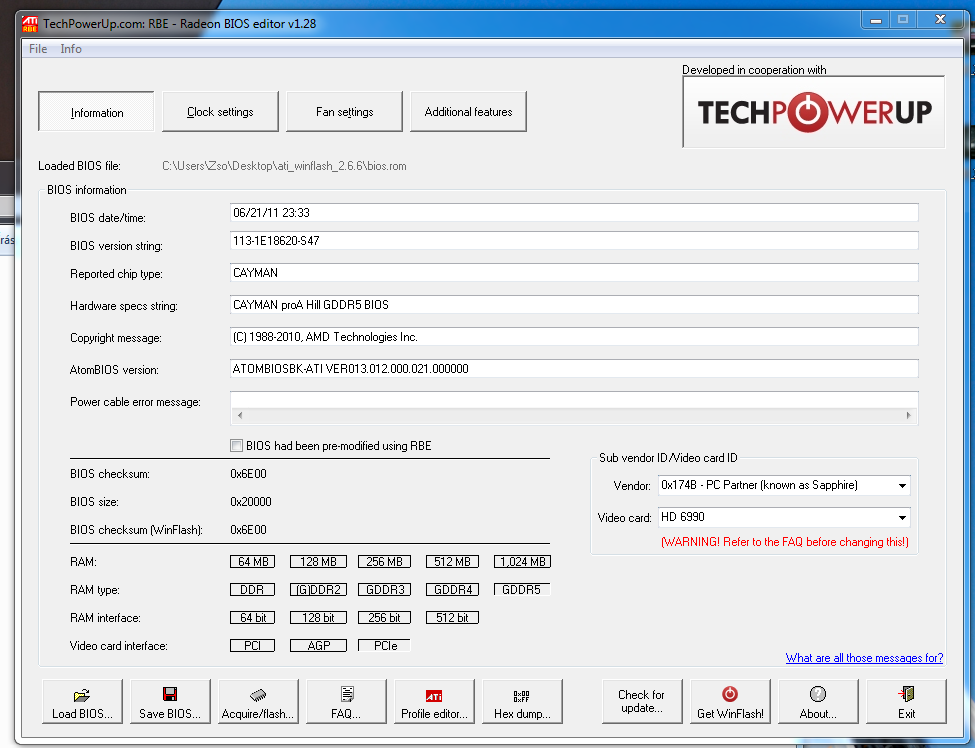Switch to the Clock settings tab
Image resolution: width=975 pixels, height=748 pixels.
(x=220, y=112)
